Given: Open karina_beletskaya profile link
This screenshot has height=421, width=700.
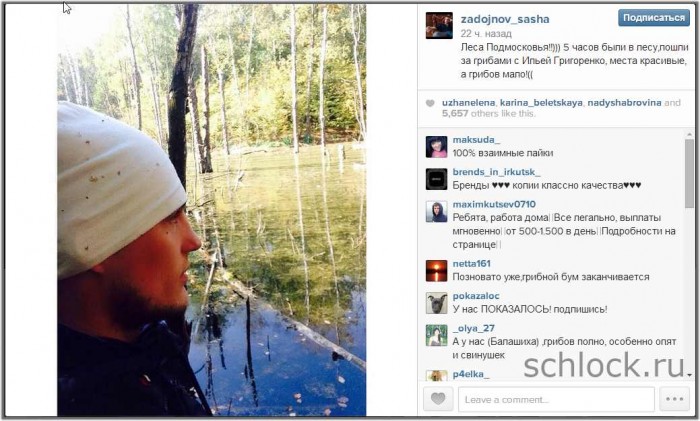Looking at the screenshot, I should (x=541, y=103).
